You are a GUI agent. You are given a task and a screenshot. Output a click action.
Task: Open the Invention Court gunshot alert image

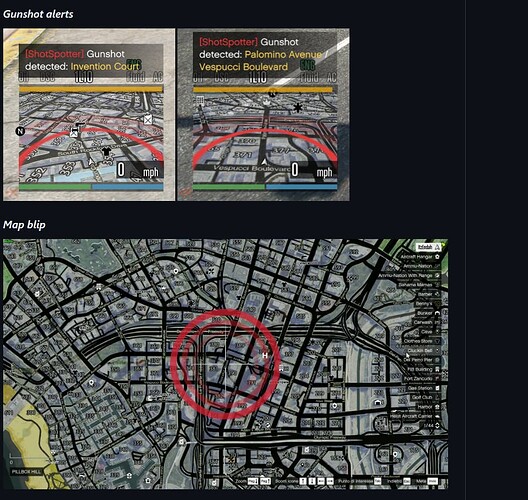pyautogui.click(x=89, y=114)
